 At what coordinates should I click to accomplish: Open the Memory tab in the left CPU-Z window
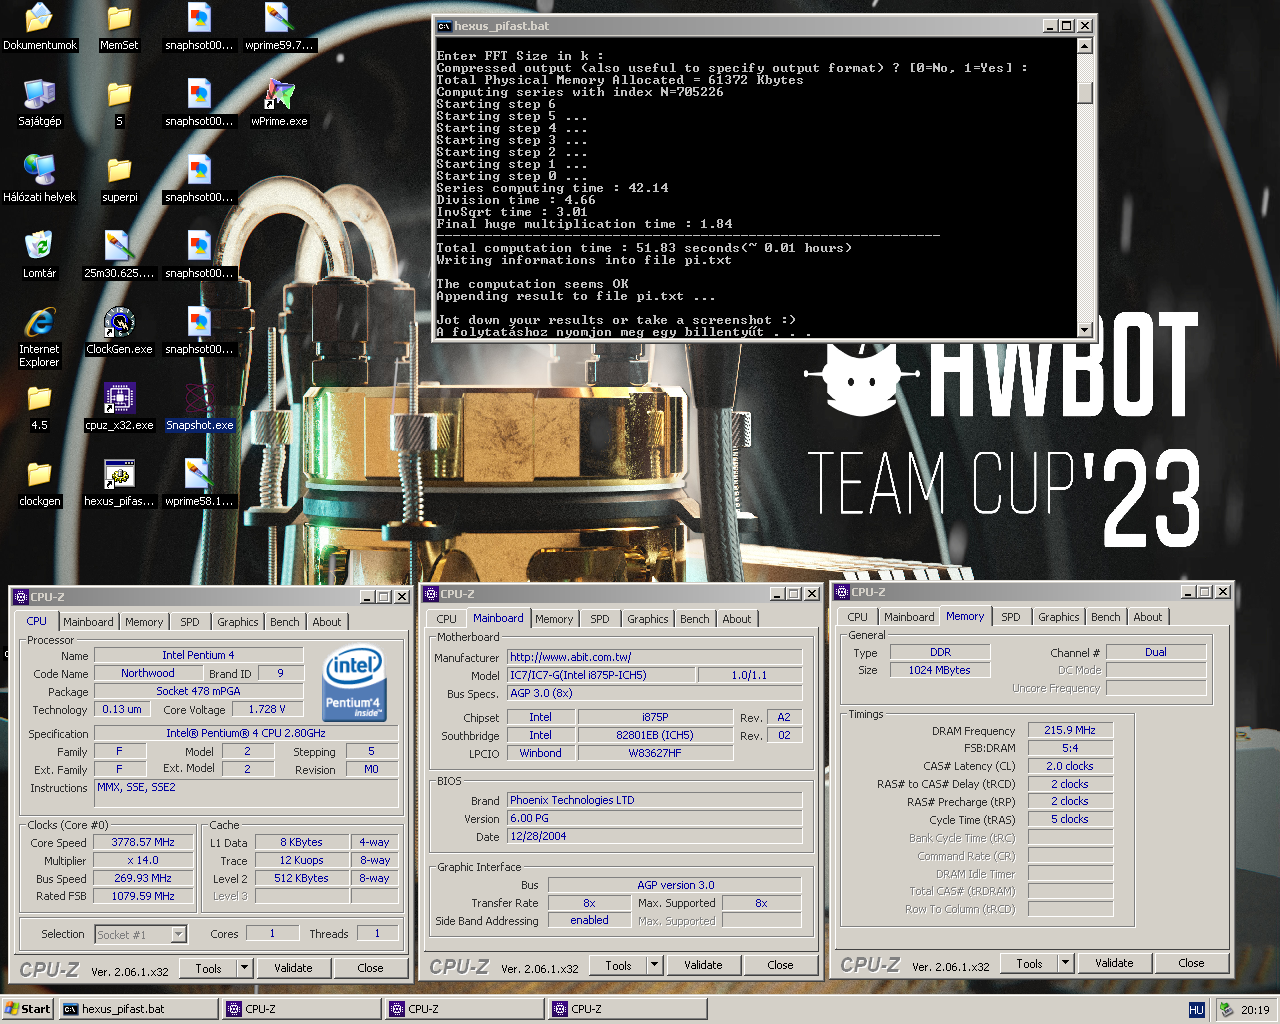point(144,622)
